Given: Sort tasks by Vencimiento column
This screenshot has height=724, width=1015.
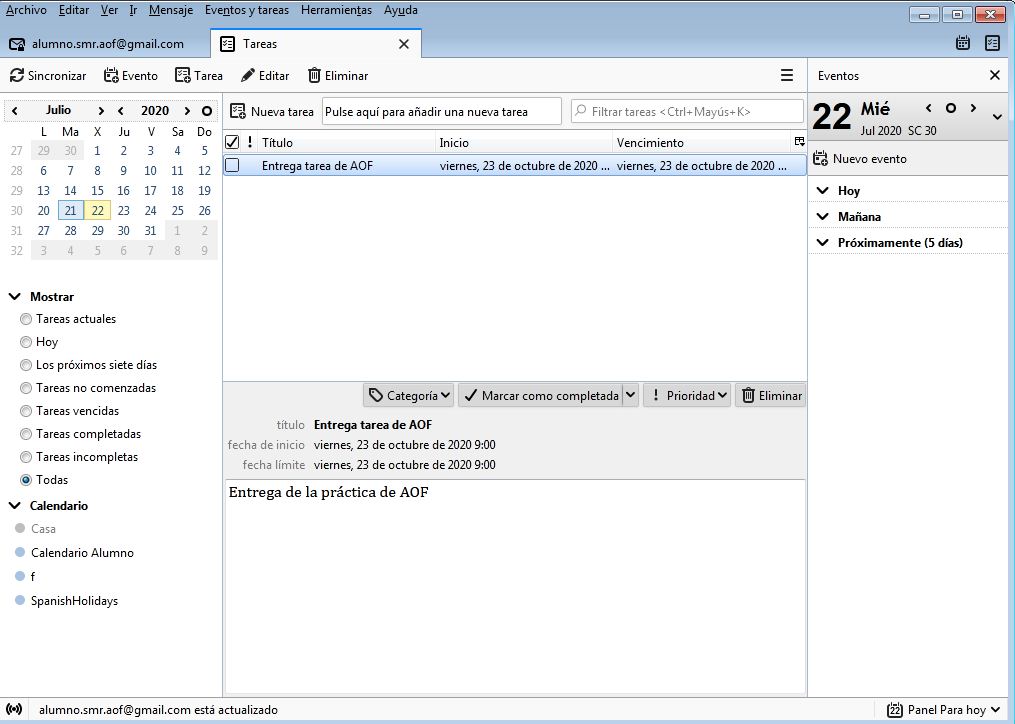Looking at the screenshot, I should pyautogui.click(x=702, y=142).
